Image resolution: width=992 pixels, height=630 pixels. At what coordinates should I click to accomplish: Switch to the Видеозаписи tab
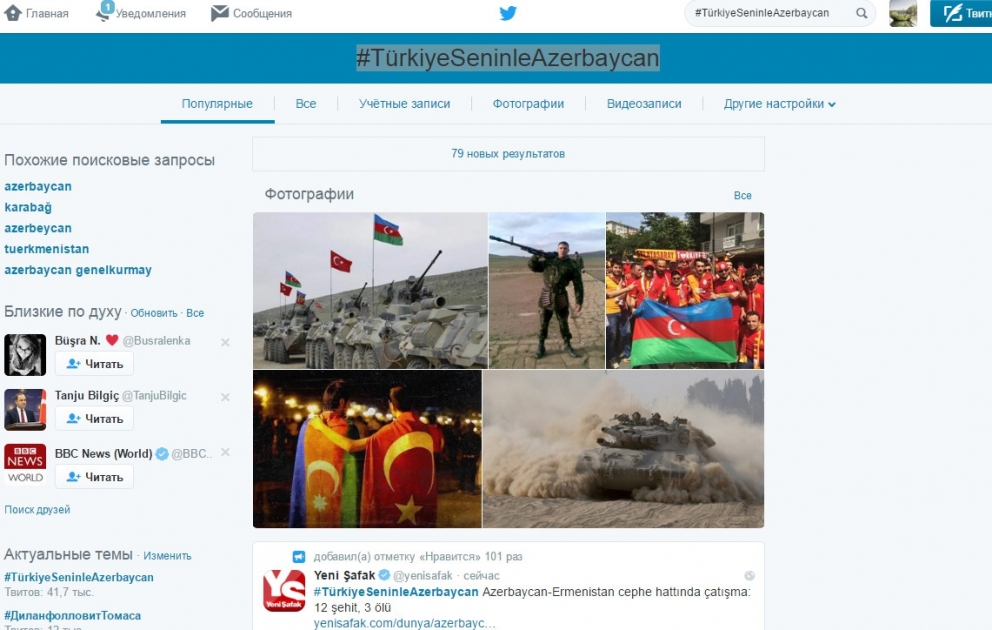click(644, 104)
